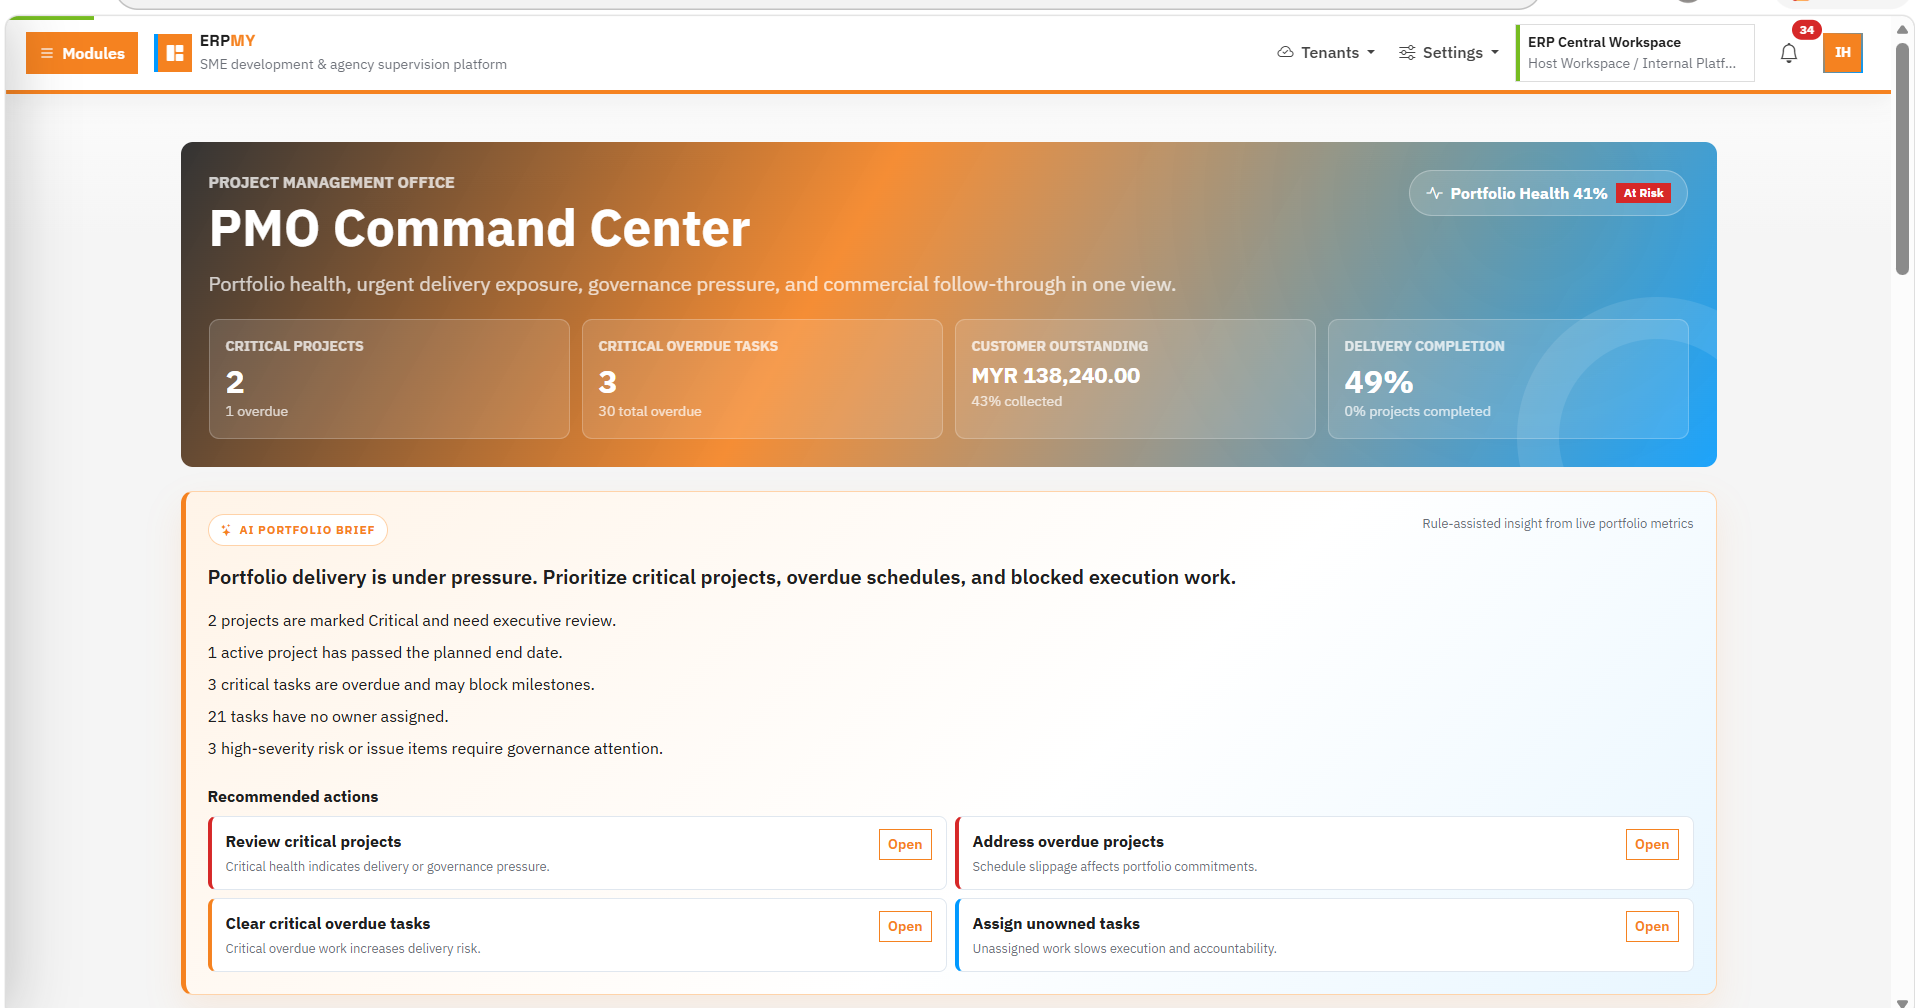
Task: Click '1 active project has passed' line
Action: point(385,652)
